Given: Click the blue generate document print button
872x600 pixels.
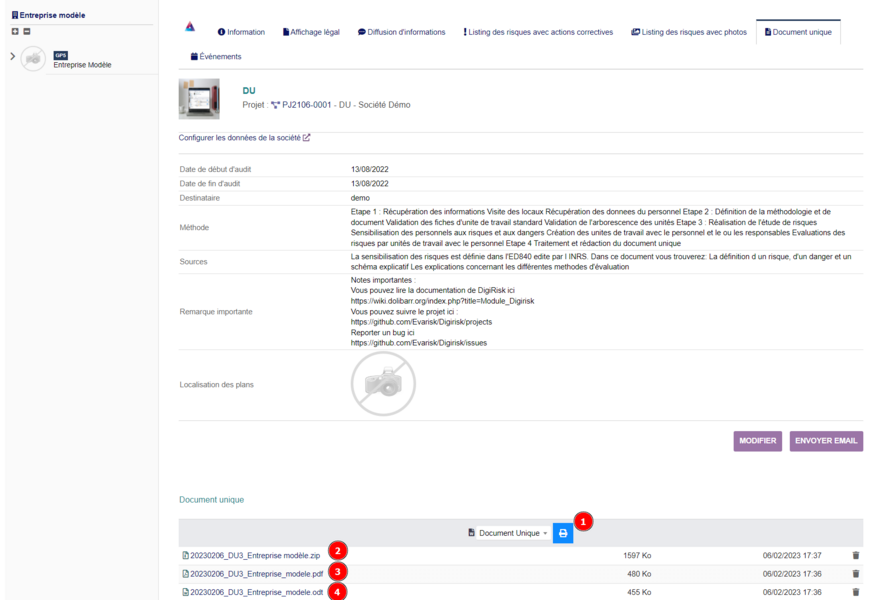Looking at the screenshot, I should click(x=563, y=533).
